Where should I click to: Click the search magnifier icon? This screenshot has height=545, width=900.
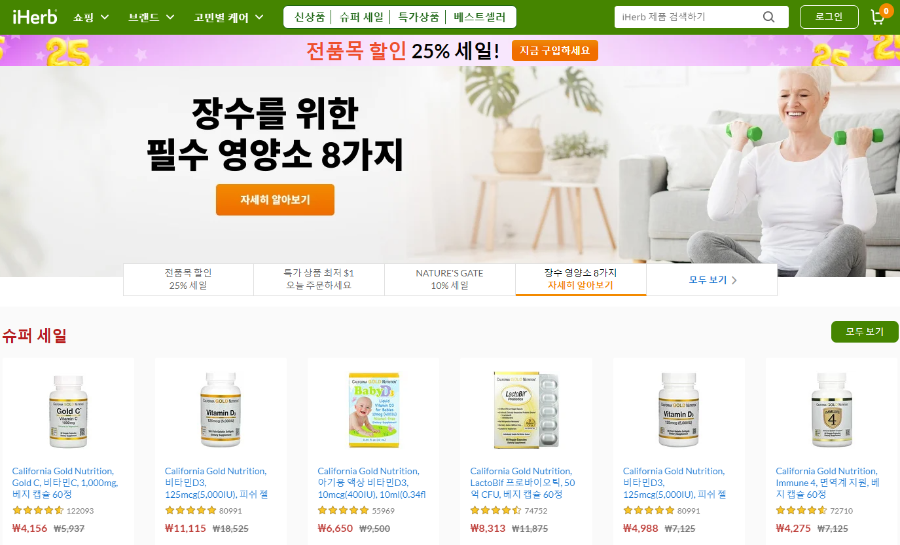769,17
